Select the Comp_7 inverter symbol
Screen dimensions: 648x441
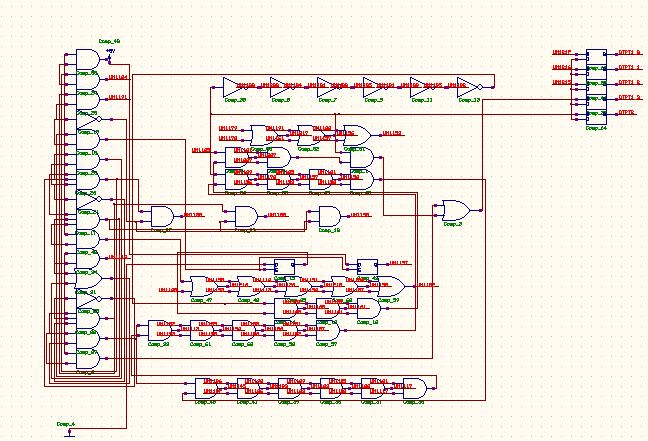(327, 87)
